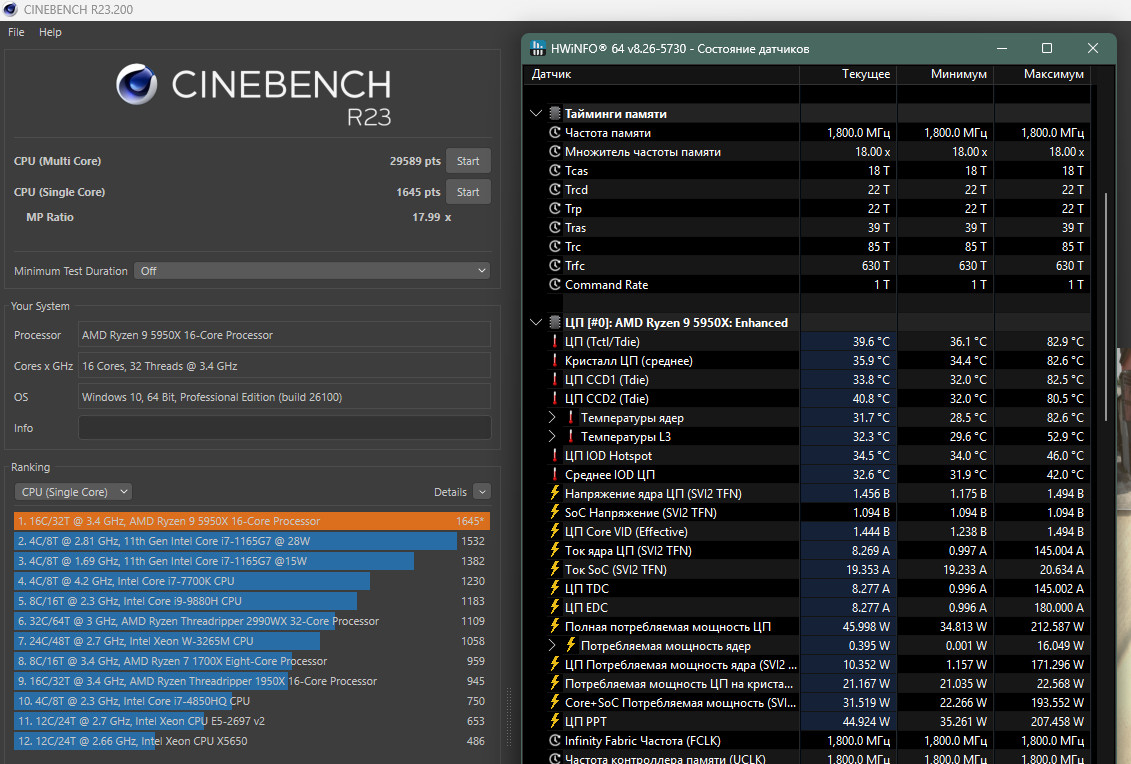Click the thermometer icon beside Кристалл ЦП (среднее)
Viewport: 1131px width, 764px height.
[555, 360]
